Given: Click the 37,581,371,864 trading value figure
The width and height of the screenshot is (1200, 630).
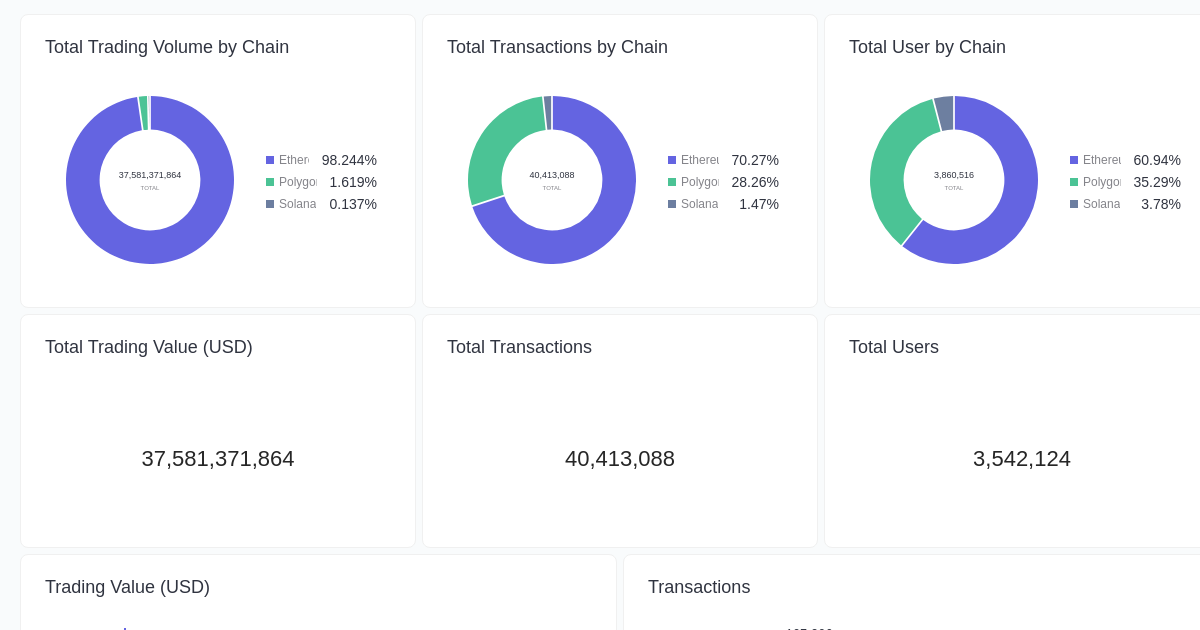Looking at the screenshot, I should (x=218, y=459).
